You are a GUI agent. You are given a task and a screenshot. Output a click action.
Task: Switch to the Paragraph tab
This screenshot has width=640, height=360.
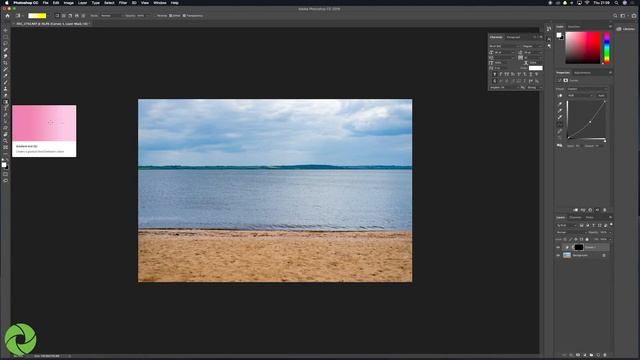point(513,37)
